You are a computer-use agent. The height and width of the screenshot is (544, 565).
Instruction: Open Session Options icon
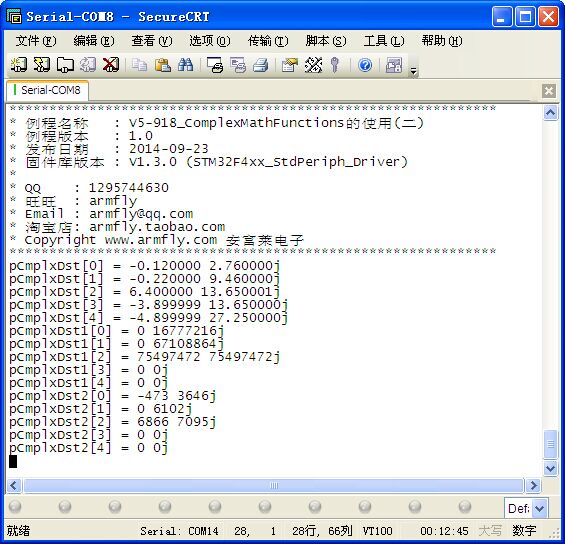pos(290,65)
